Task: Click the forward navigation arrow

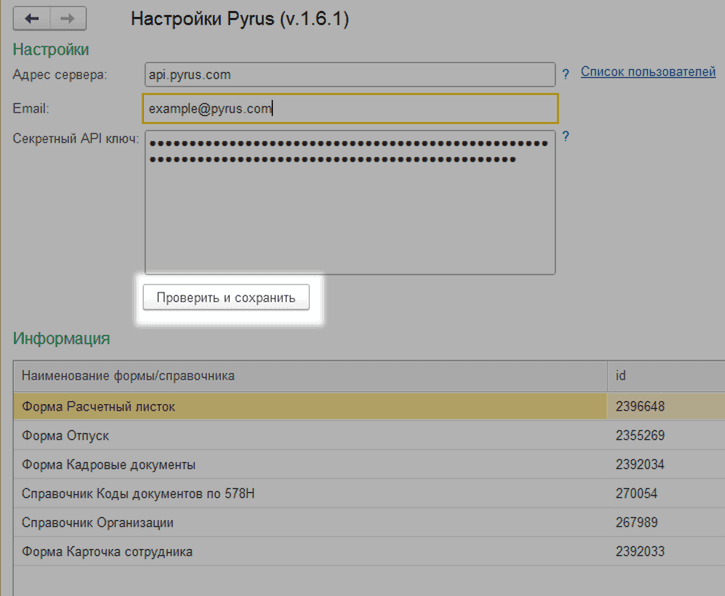Action: tap(67, 18)
